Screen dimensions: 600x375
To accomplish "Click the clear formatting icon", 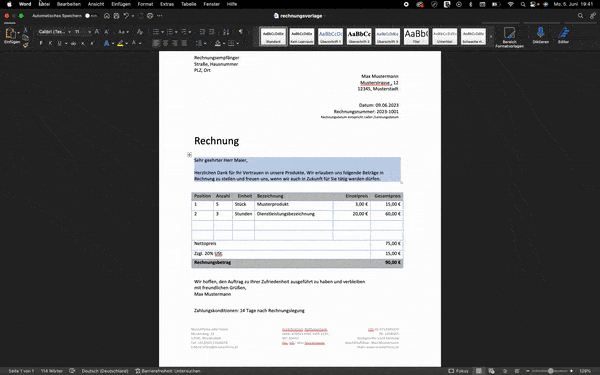I will point(140,32).
